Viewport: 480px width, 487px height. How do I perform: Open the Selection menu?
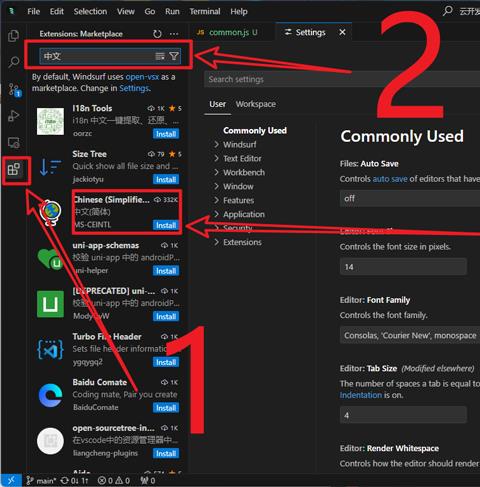pyautogui.click(x=90, y=11)
